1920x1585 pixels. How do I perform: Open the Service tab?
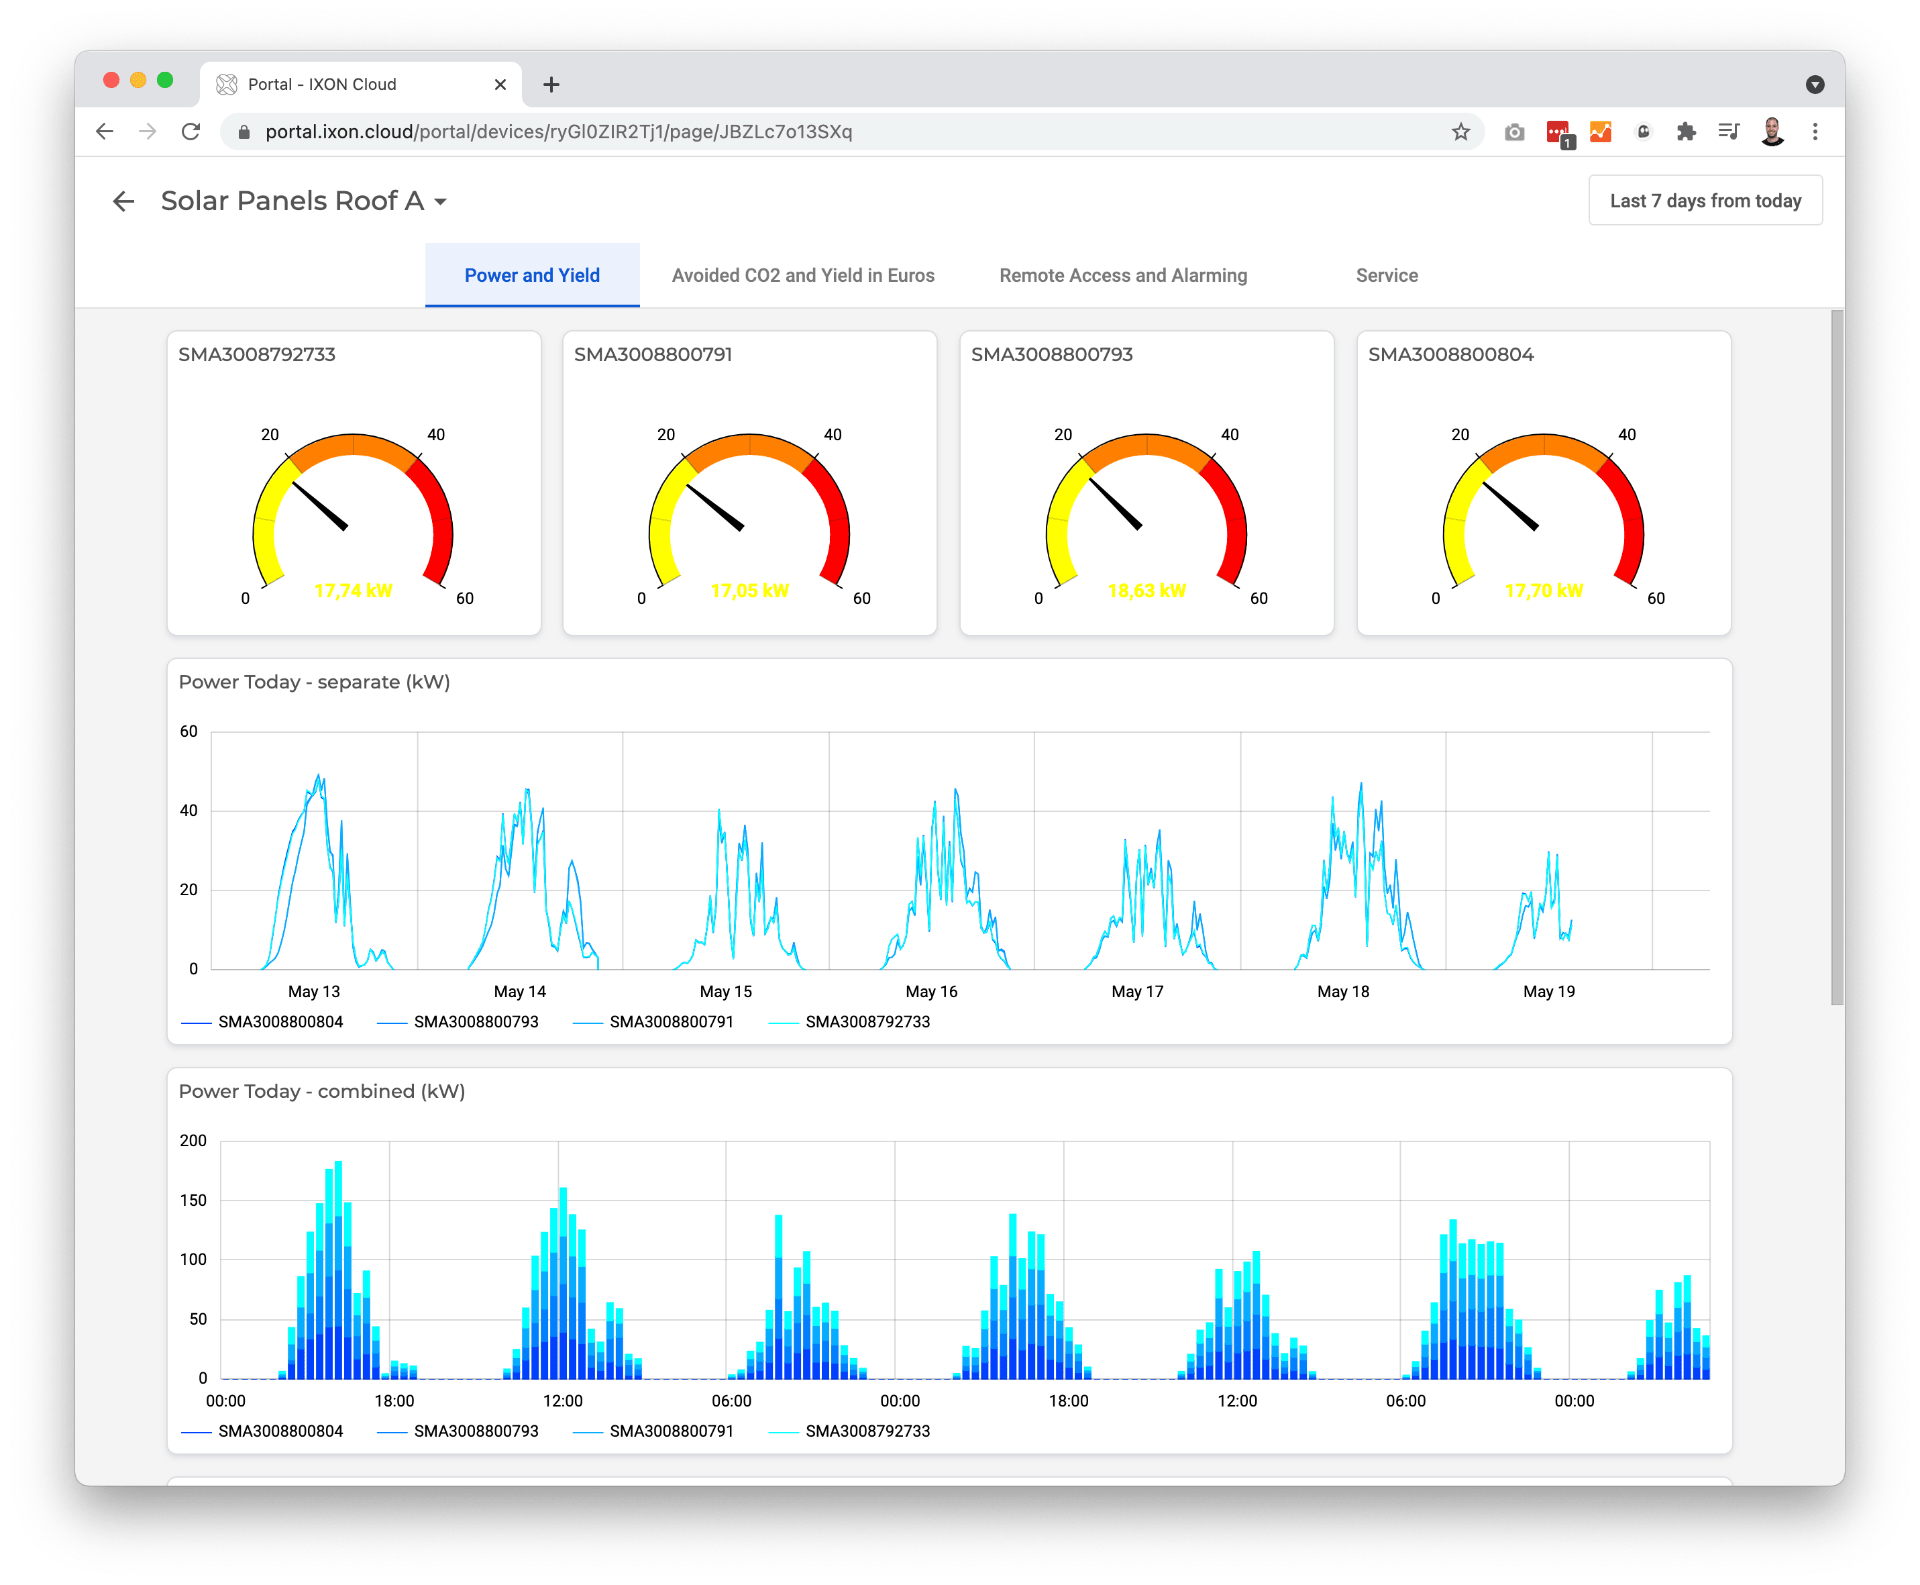(1386, 275)
